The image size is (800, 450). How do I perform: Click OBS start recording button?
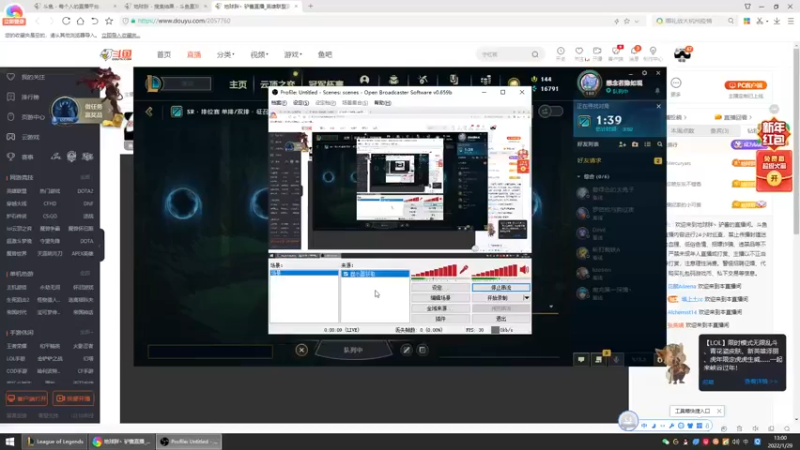[497, 297]
